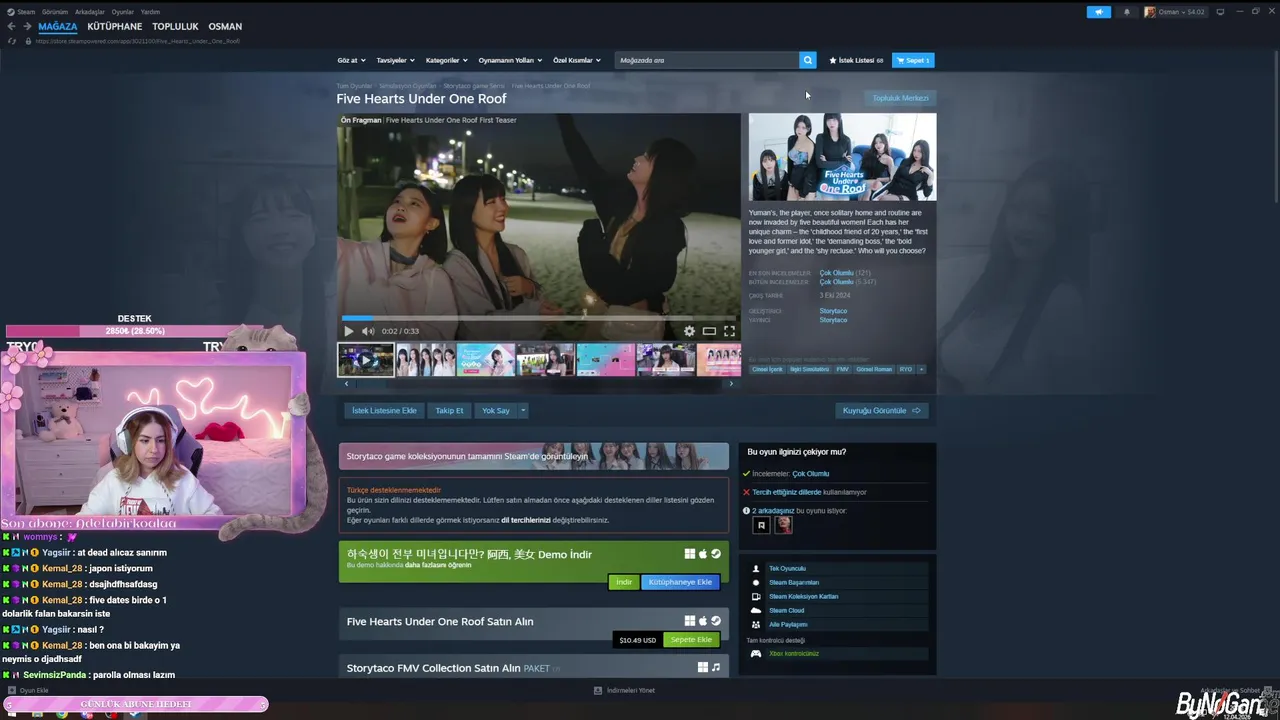Click the FMV tag
This screenshot has width=1280, height=720.
click(842, 369)
